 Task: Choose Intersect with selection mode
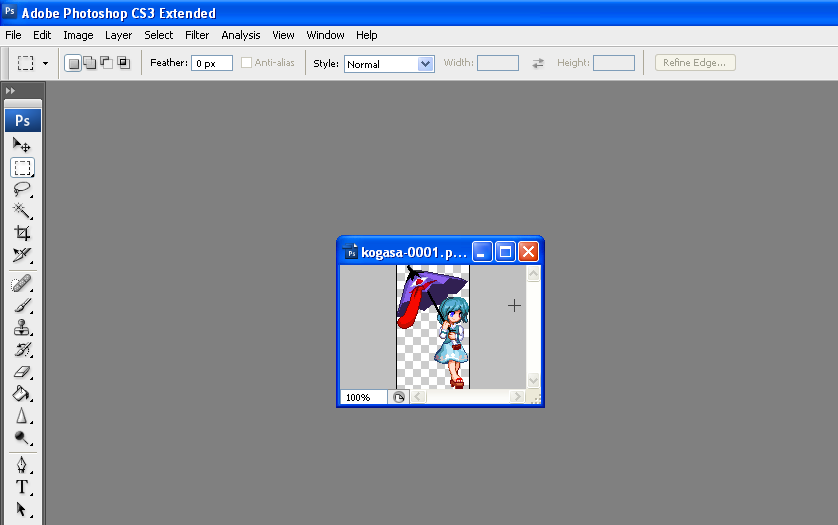pos(123,63)
